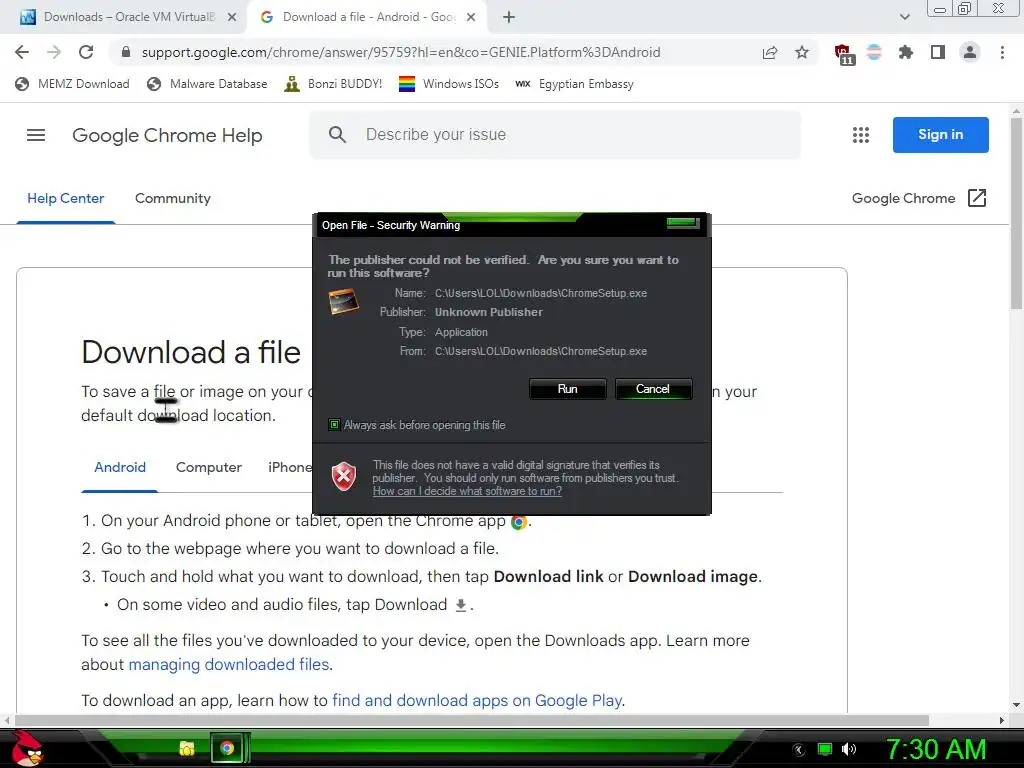Show hidden tray icons arrow
Image resolution: width=1024 pixels, height=768 pixels.
point(798,750)
